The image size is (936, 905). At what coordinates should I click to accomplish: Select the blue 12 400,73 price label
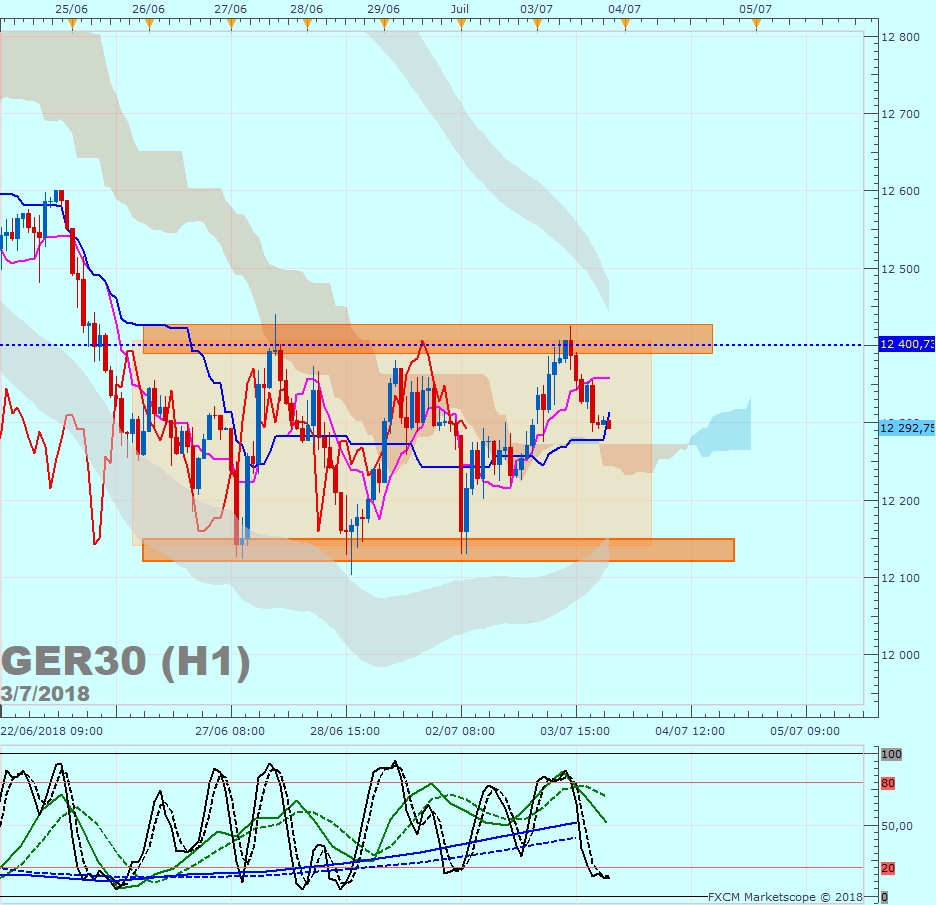(x=907, y=344)
